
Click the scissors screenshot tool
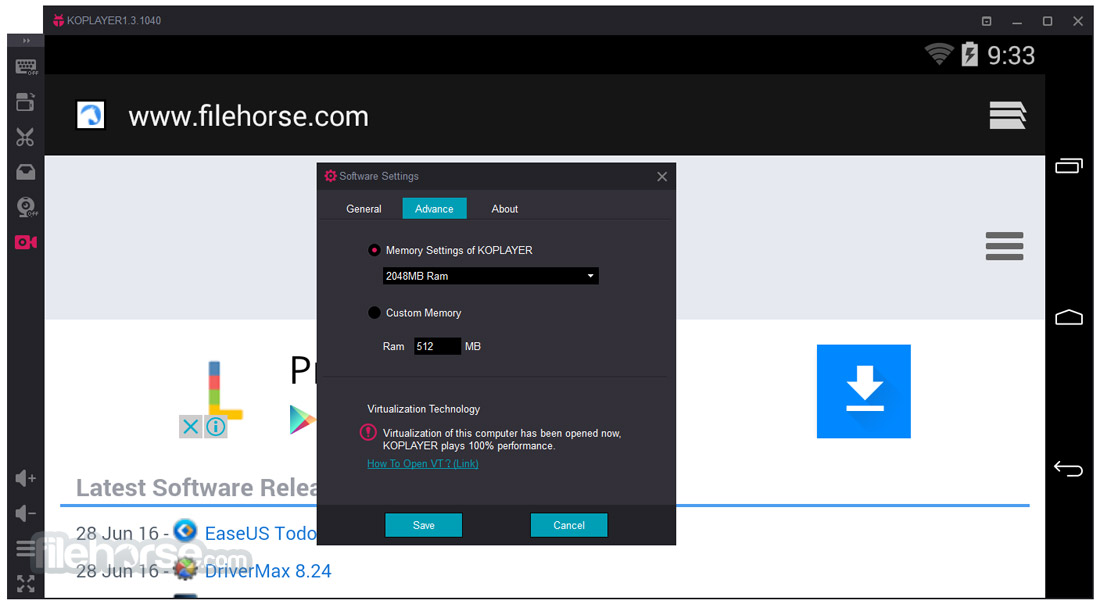[25, 137]
